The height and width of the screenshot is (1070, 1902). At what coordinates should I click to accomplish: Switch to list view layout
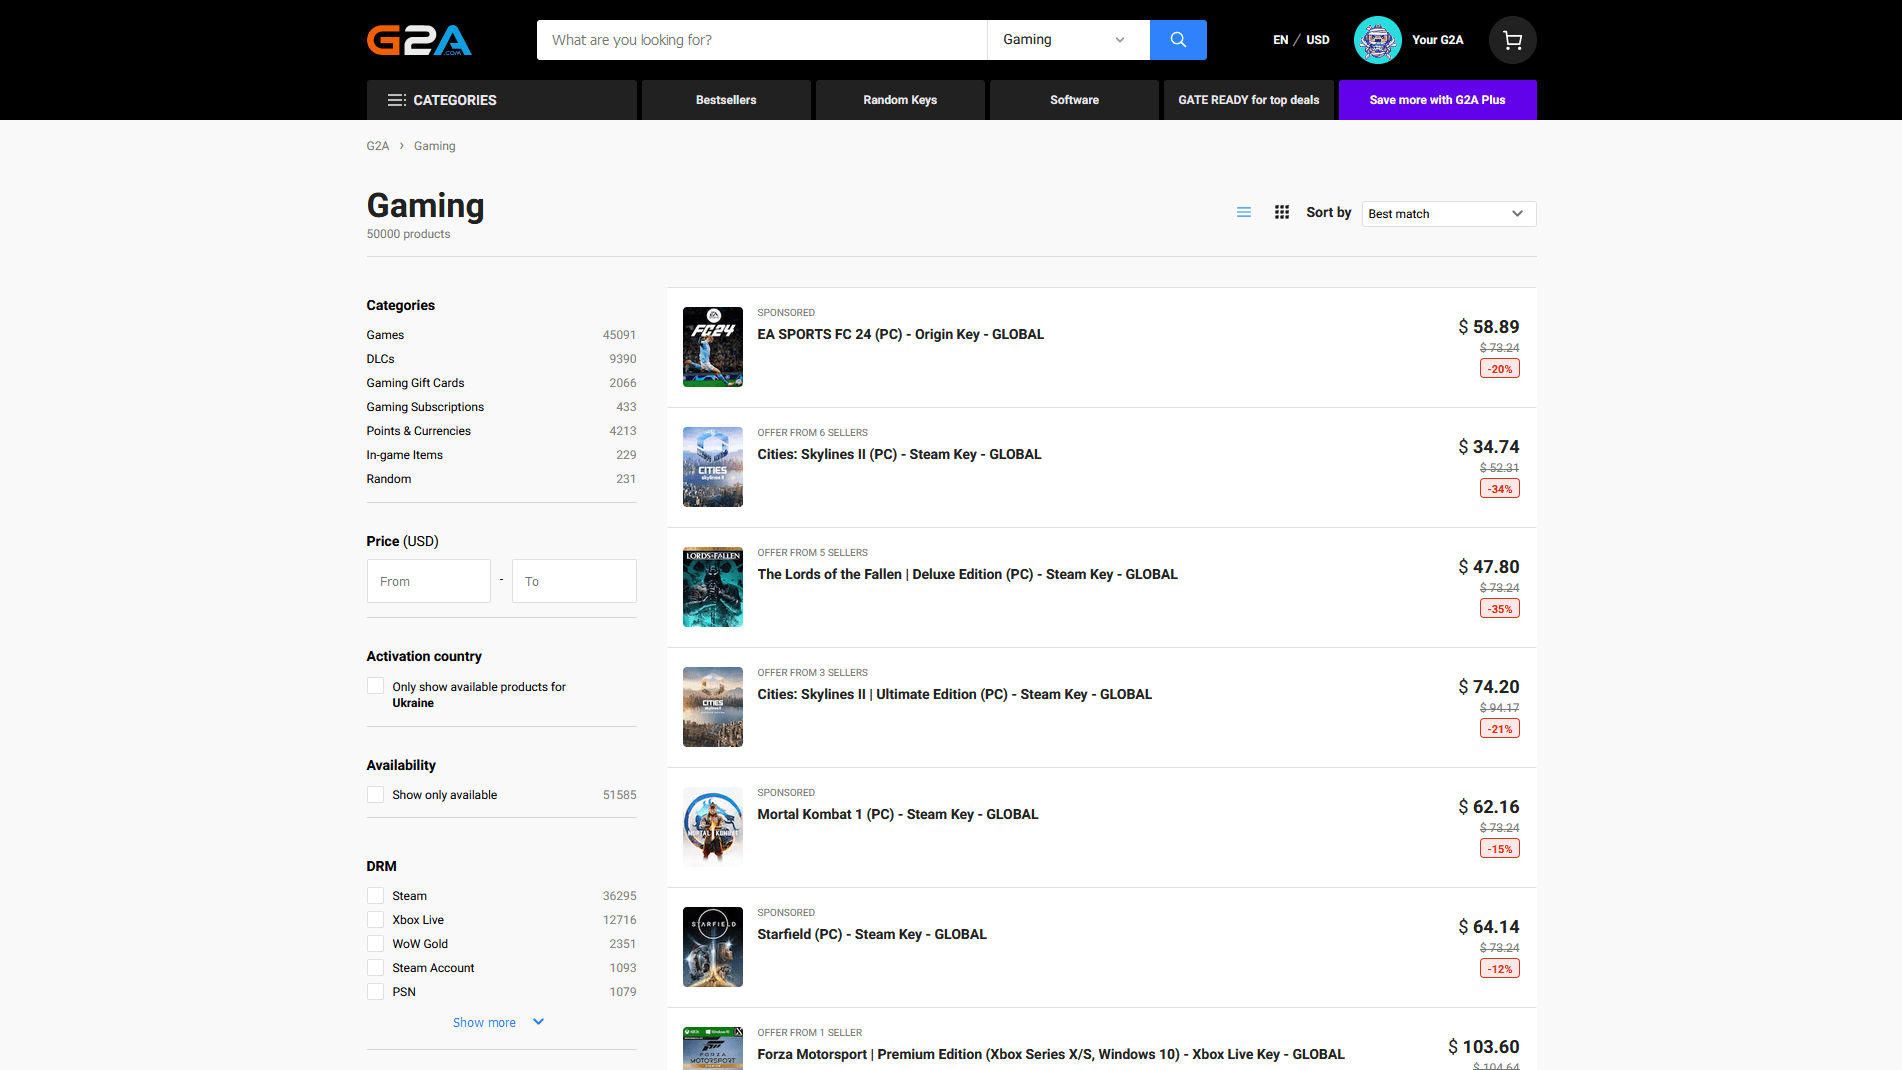tap(1243, 212)
